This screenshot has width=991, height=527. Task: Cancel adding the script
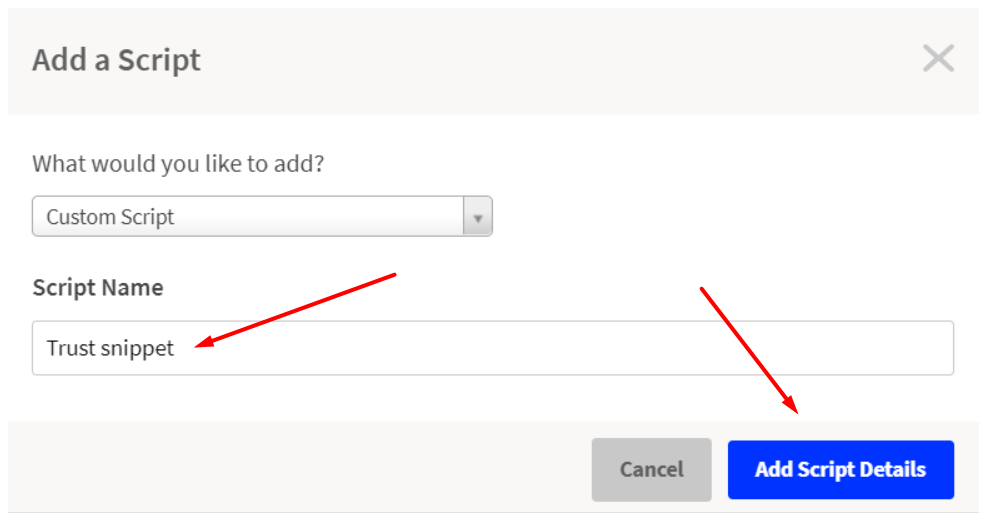coord(652,469)
